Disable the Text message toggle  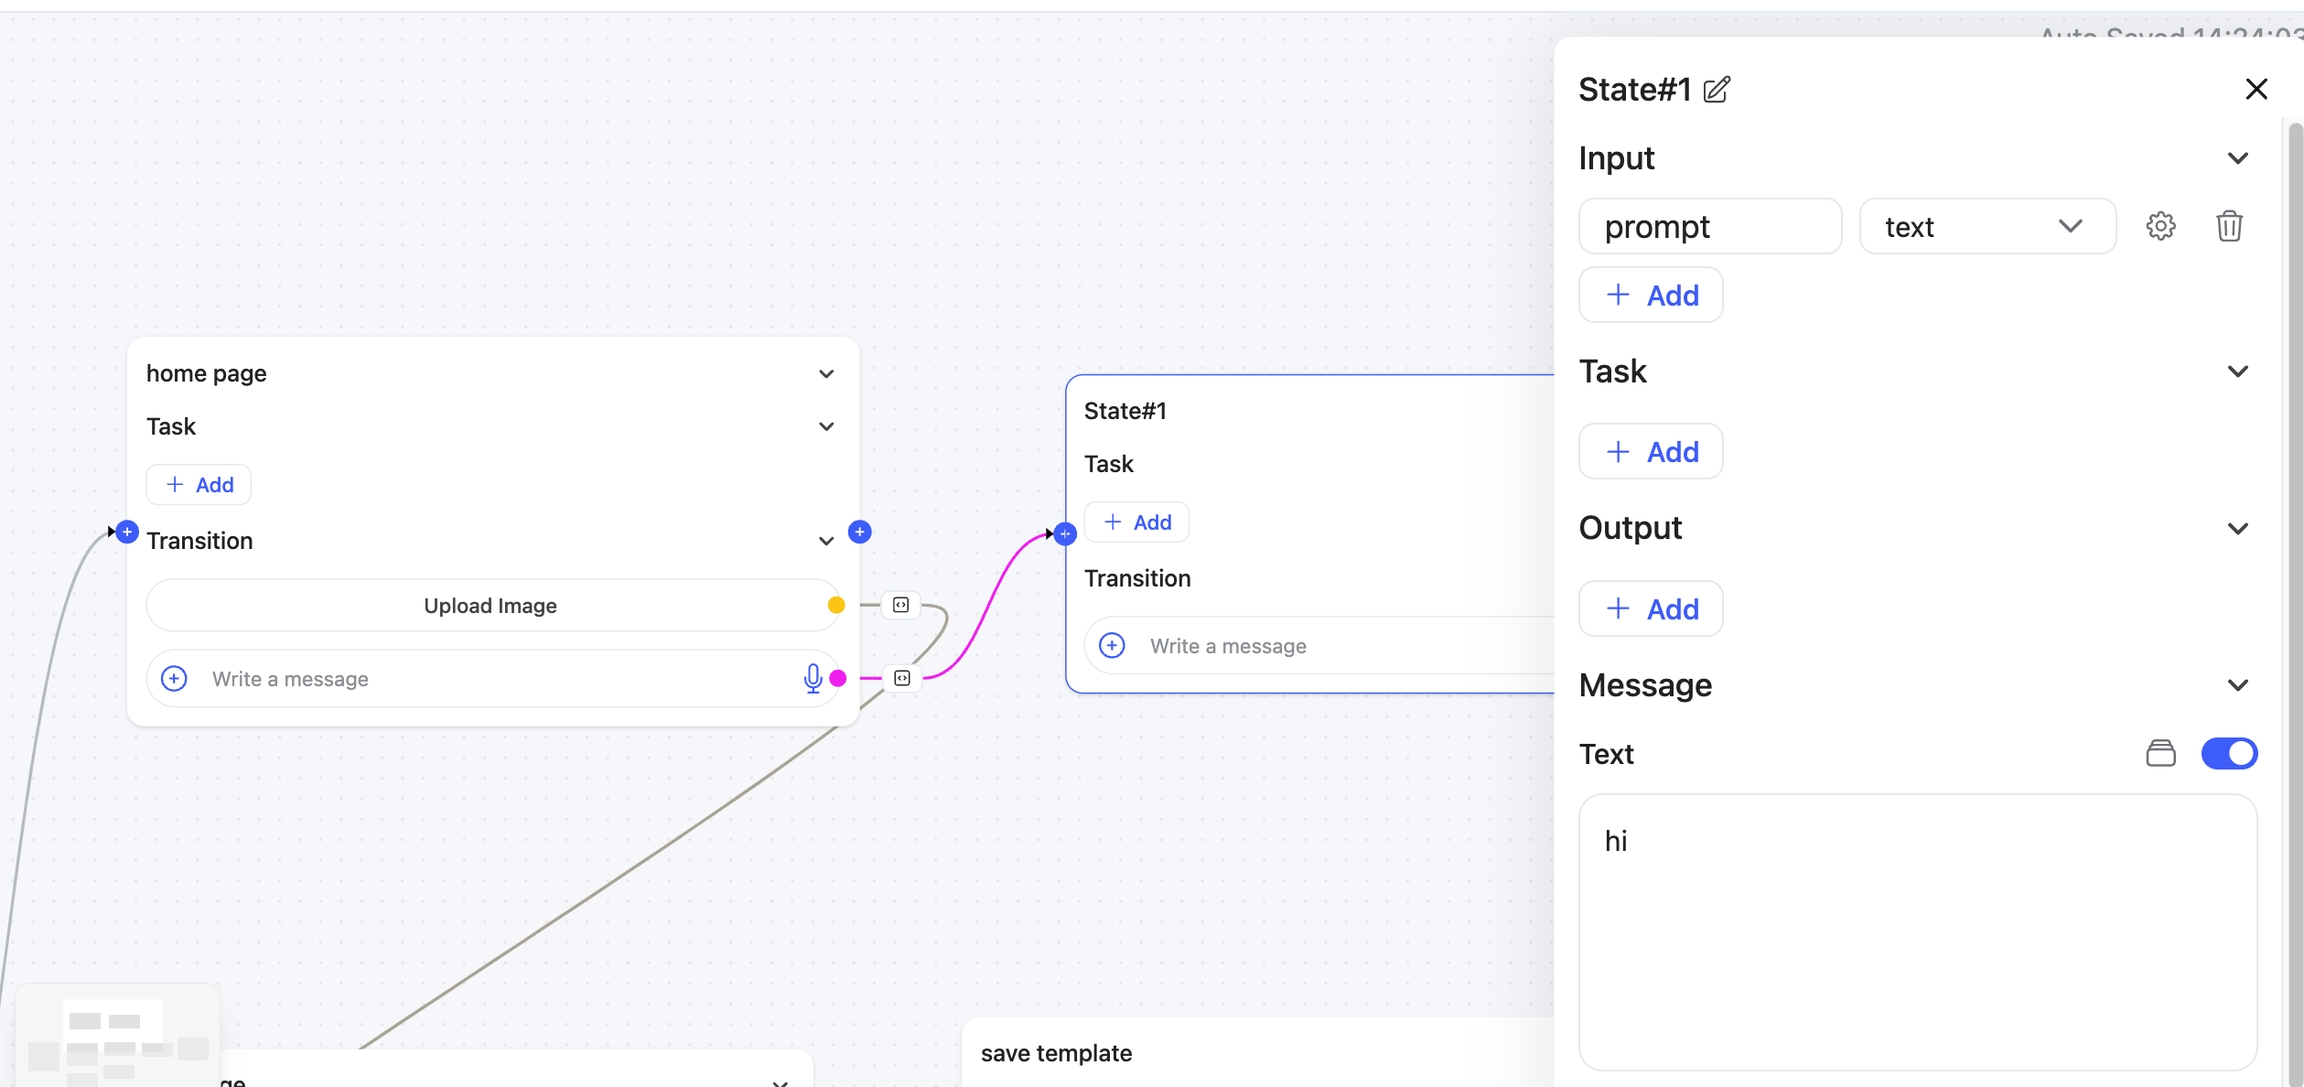click(x=2228, y=753)
